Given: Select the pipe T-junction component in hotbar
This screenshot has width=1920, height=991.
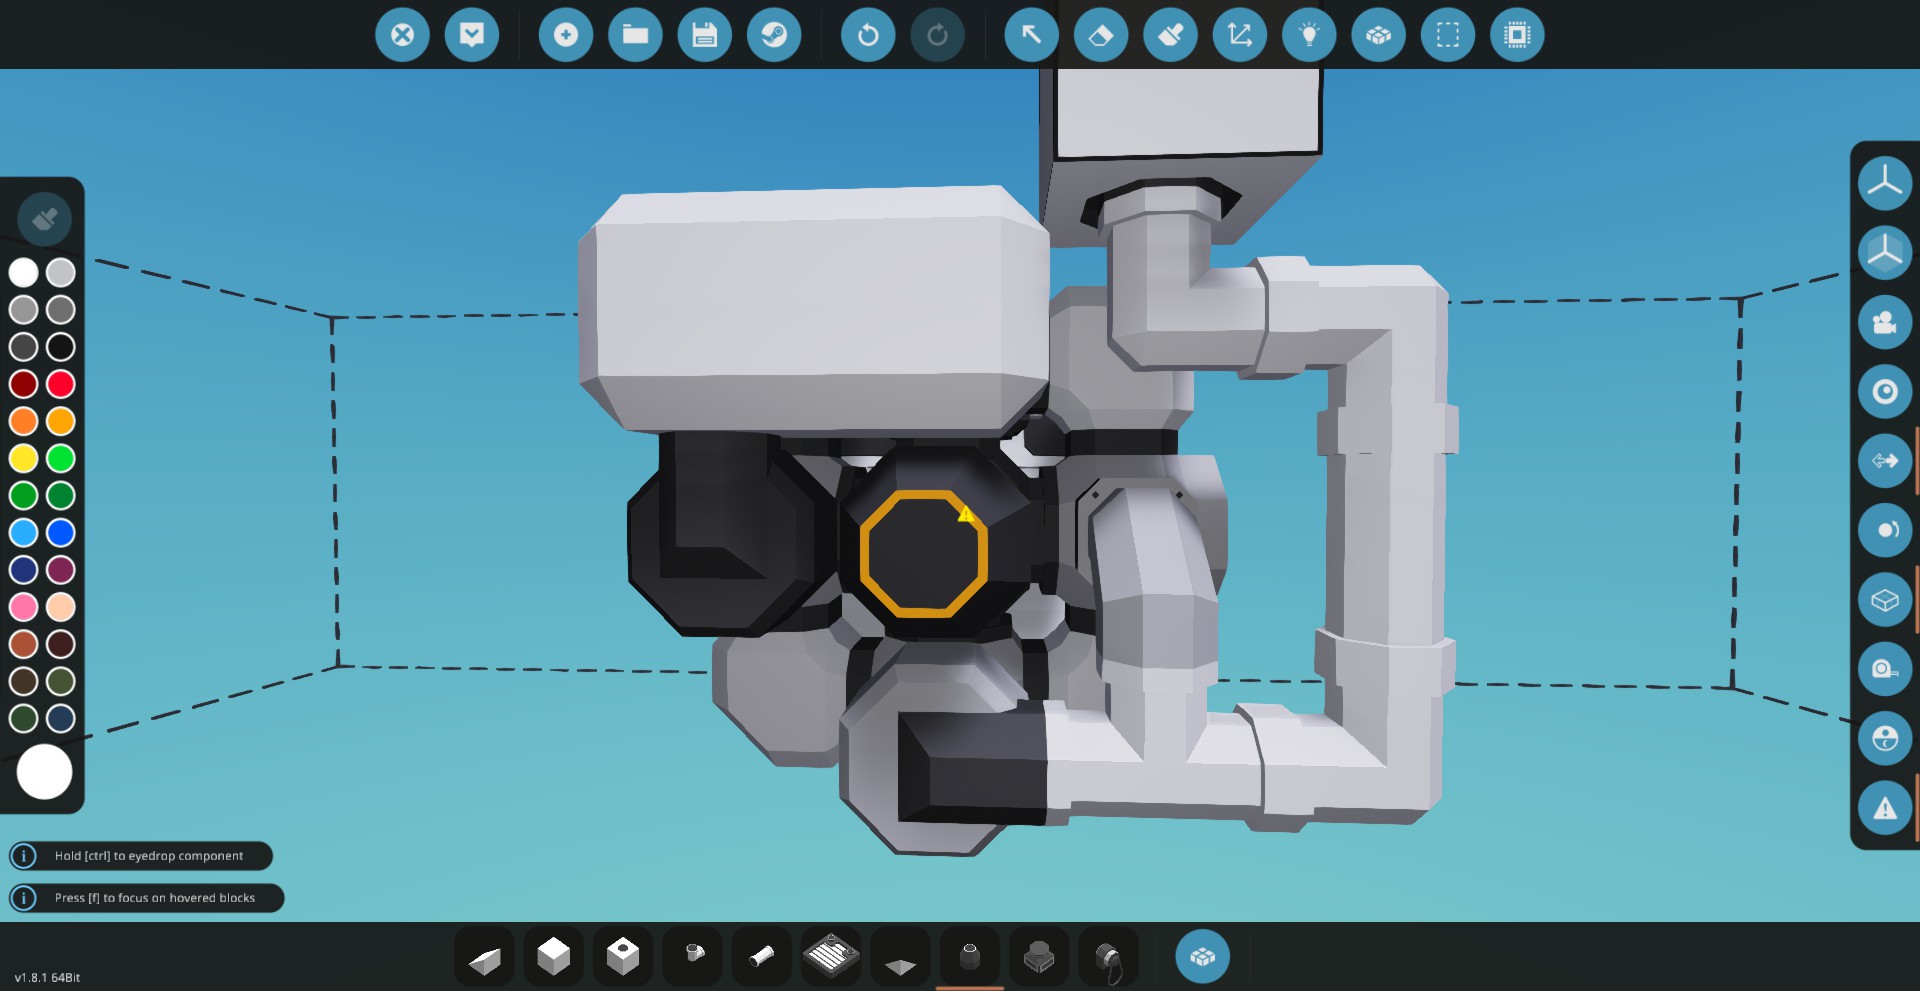Looking at the screenshot, I should click(692, 958).
